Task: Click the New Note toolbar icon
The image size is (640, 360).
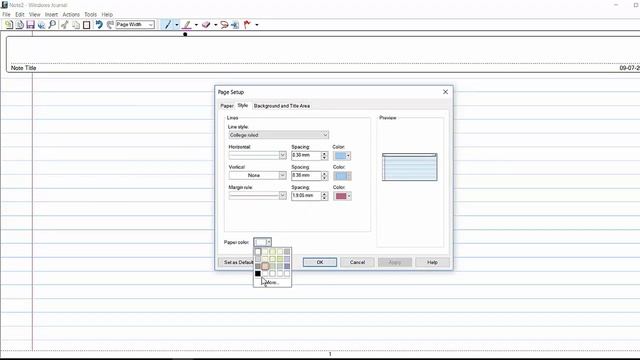Action: point(9,25)
